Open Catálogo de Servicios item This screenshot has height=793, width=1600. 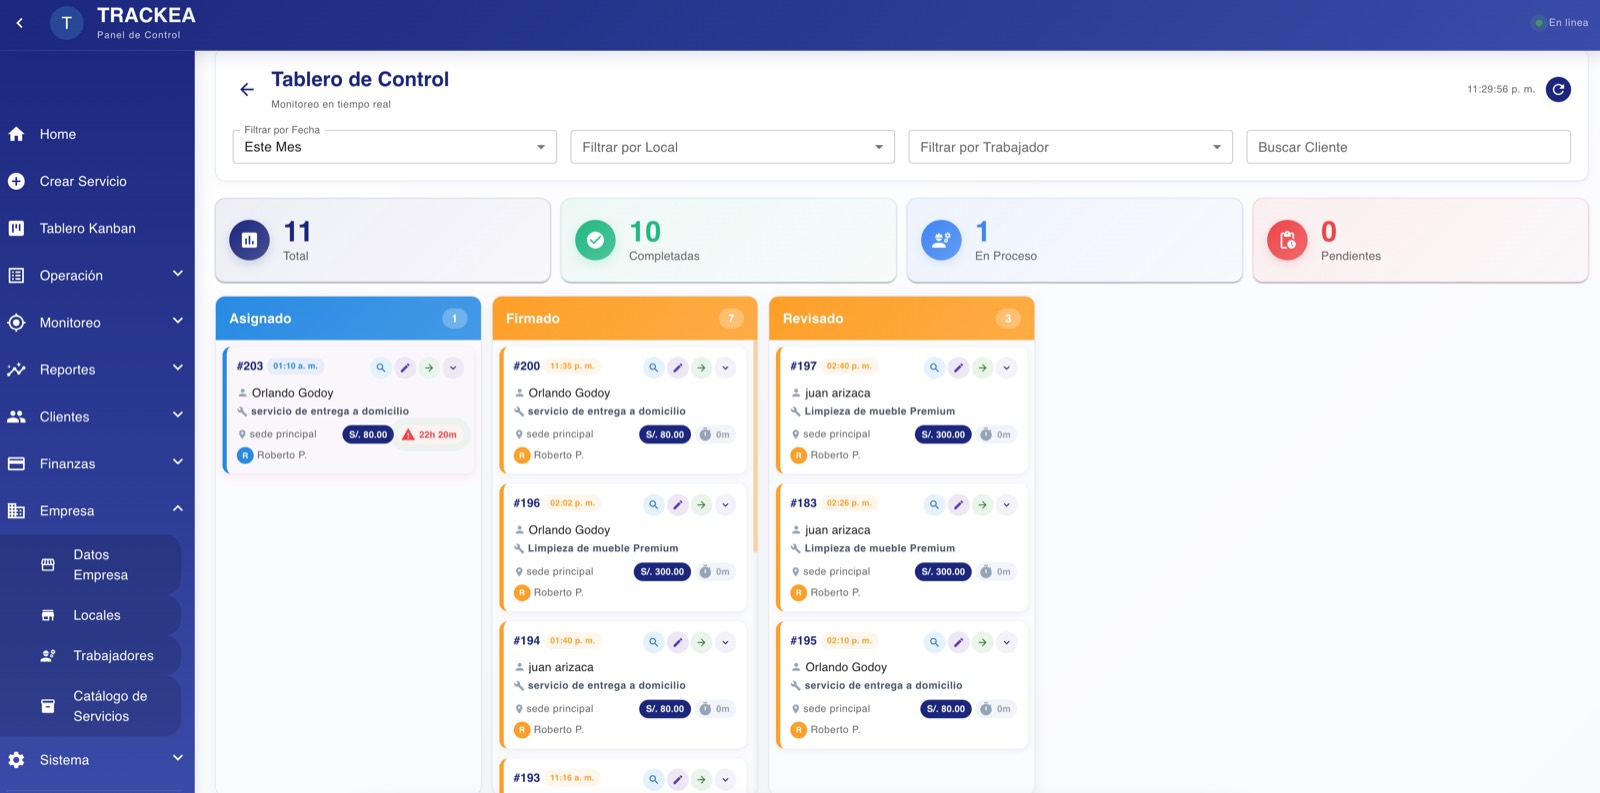(90, 706)
